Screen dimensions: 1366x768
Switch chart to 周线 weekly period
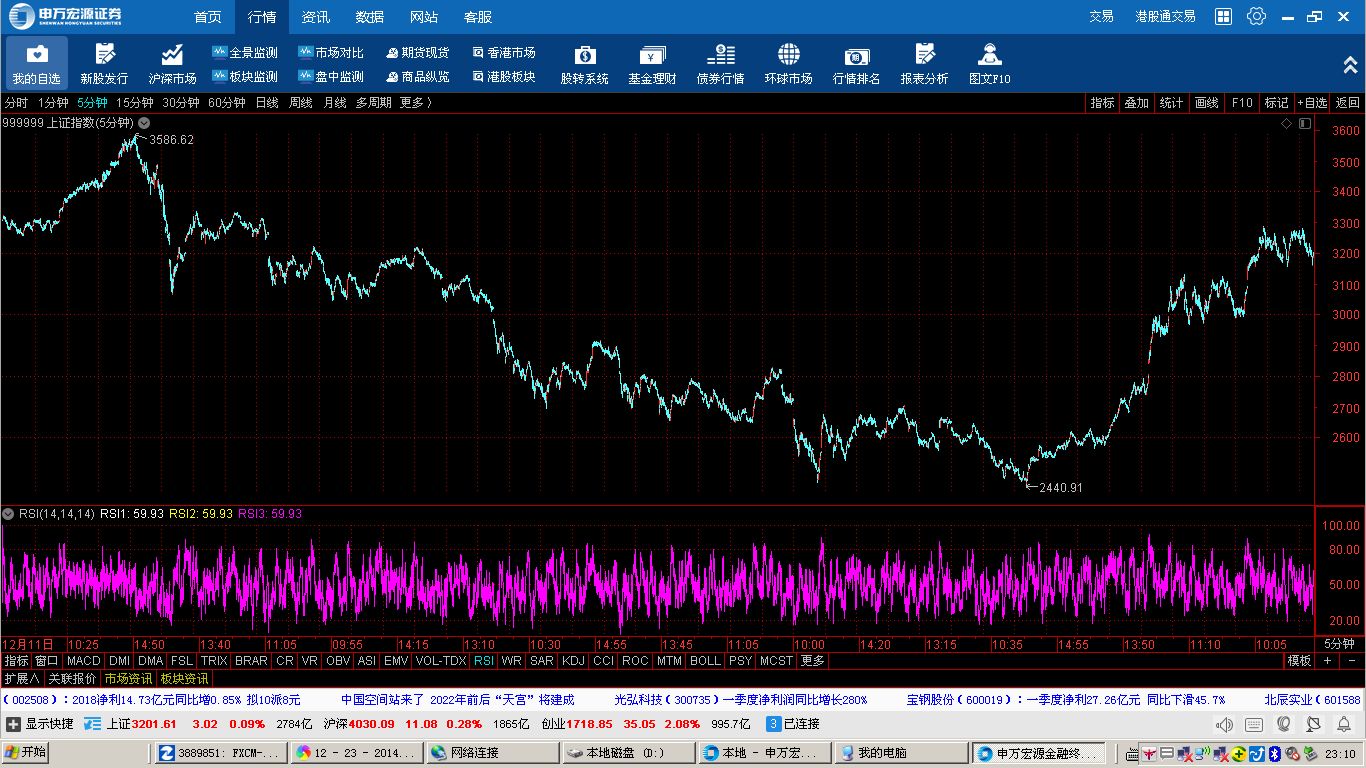(x=300, y=102)
